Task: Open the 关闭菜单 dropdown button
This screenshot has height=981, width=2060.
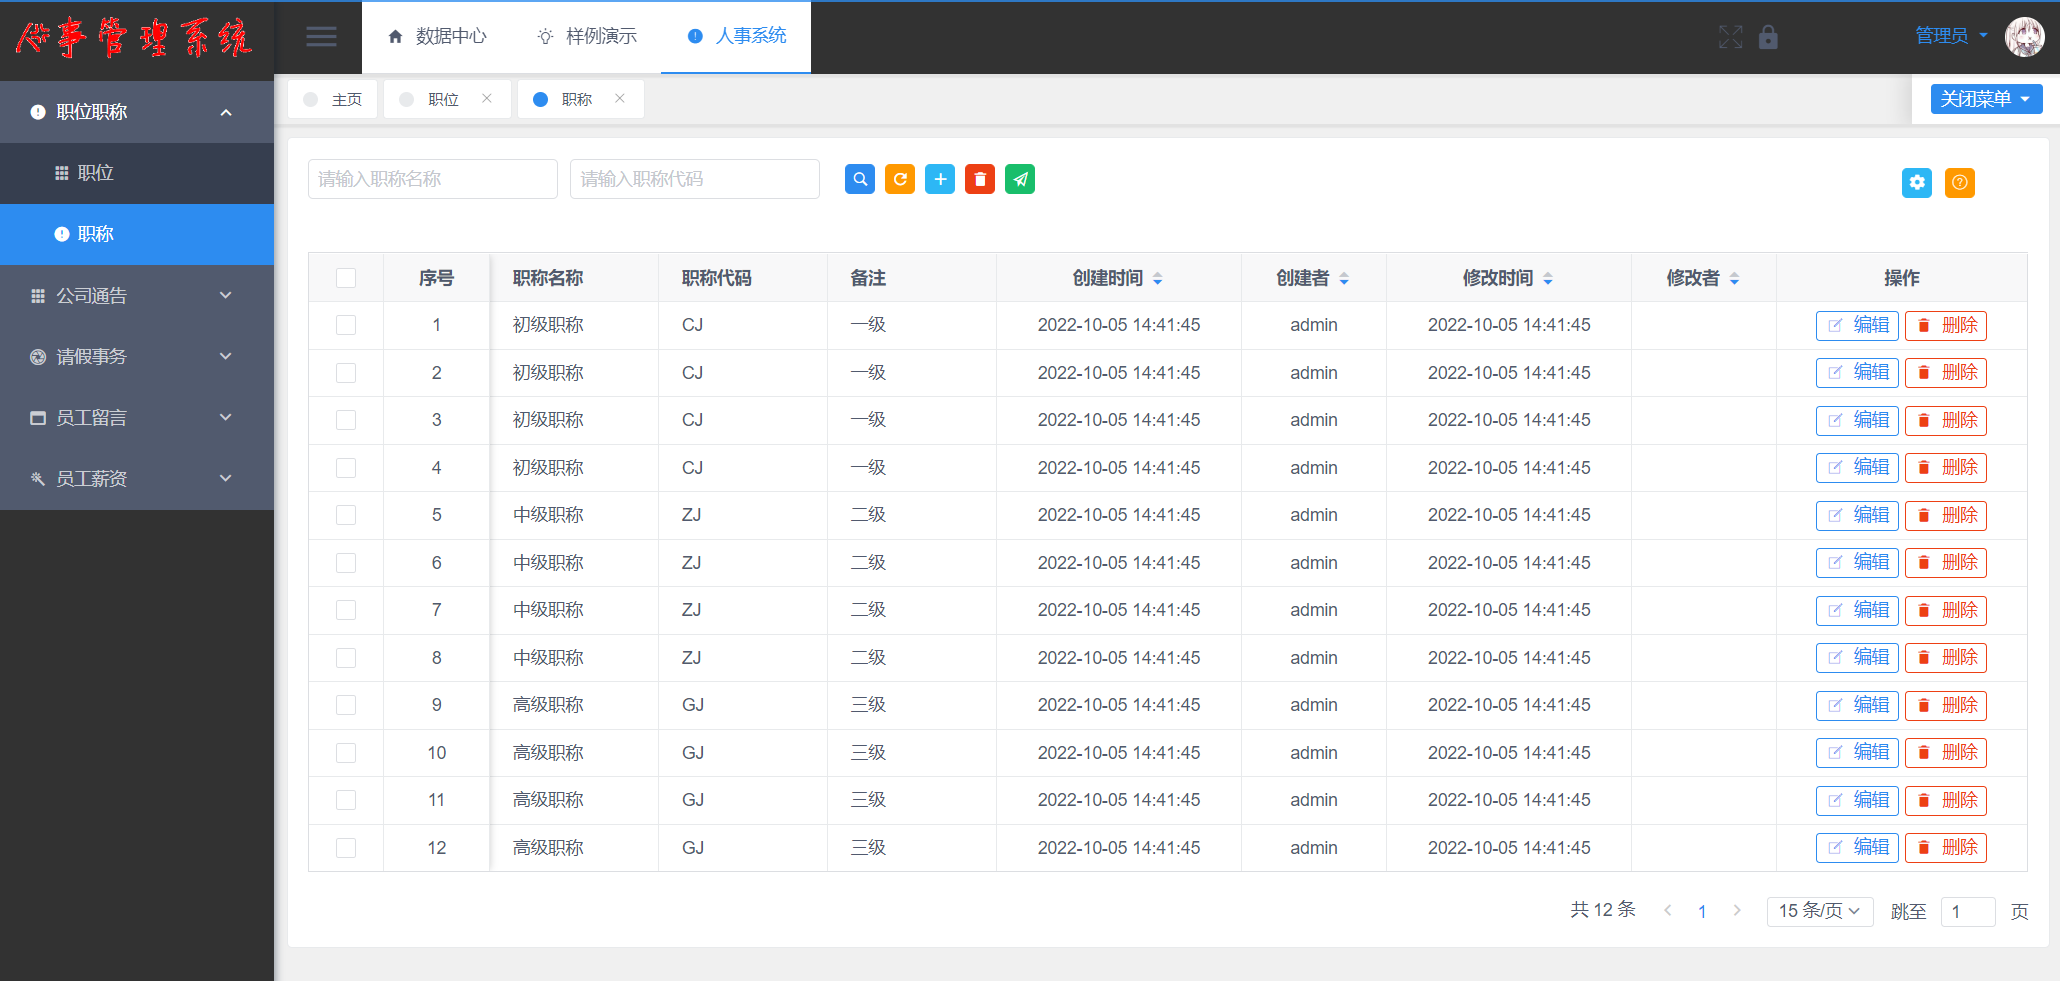Action: pyautogui.click(x=1985, y=99)
